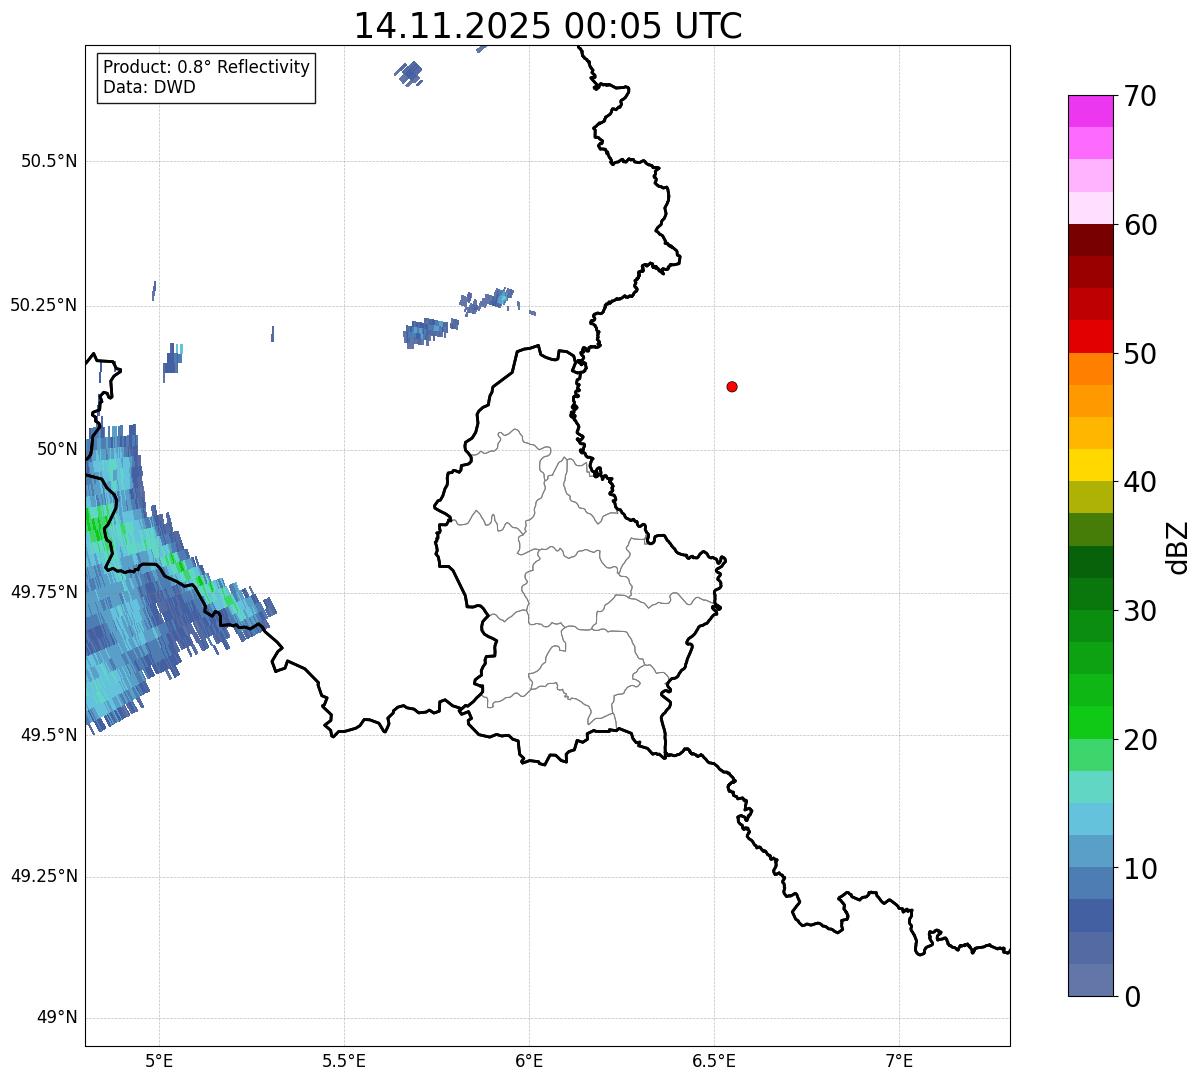Pick the magenta top colorbar swatch
This screenshot has height=1081, width=1202.
pyautogui.click(x=1090, y=111)
